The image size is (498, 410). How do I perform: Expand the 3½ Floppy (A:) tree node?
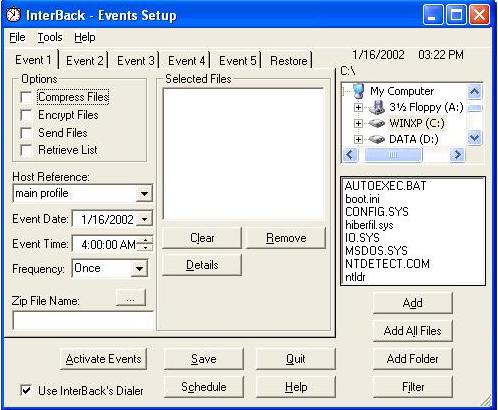pos(358,107)
